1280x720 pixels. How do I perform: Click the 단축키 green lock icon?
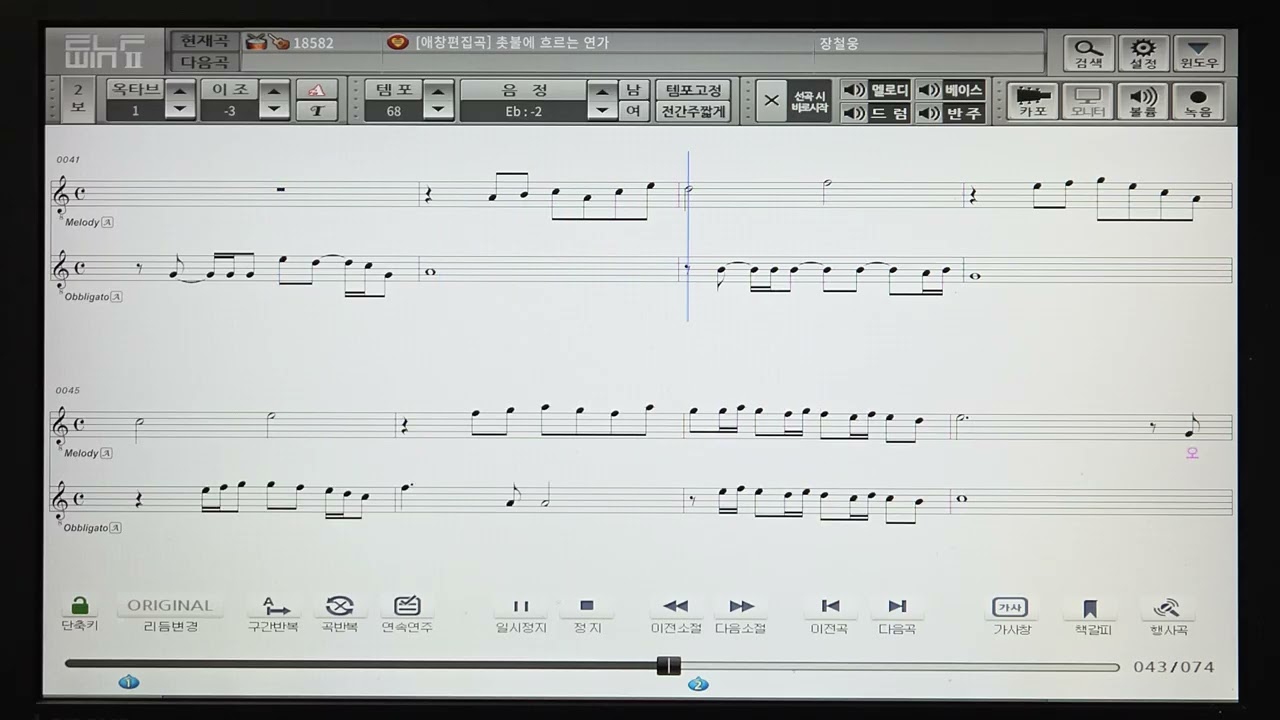click(80, 613)
